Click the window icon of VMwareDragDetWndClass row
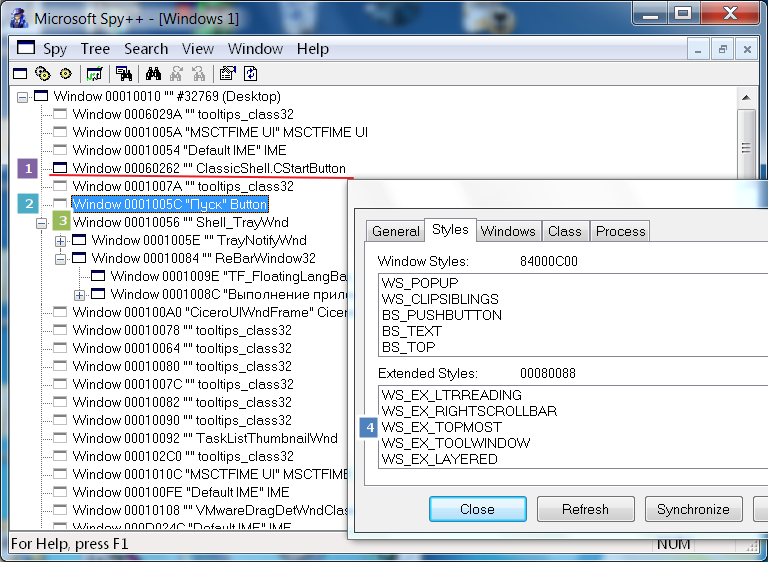The height and width of the screenshot is (562, 768). [x=60, y=510]
